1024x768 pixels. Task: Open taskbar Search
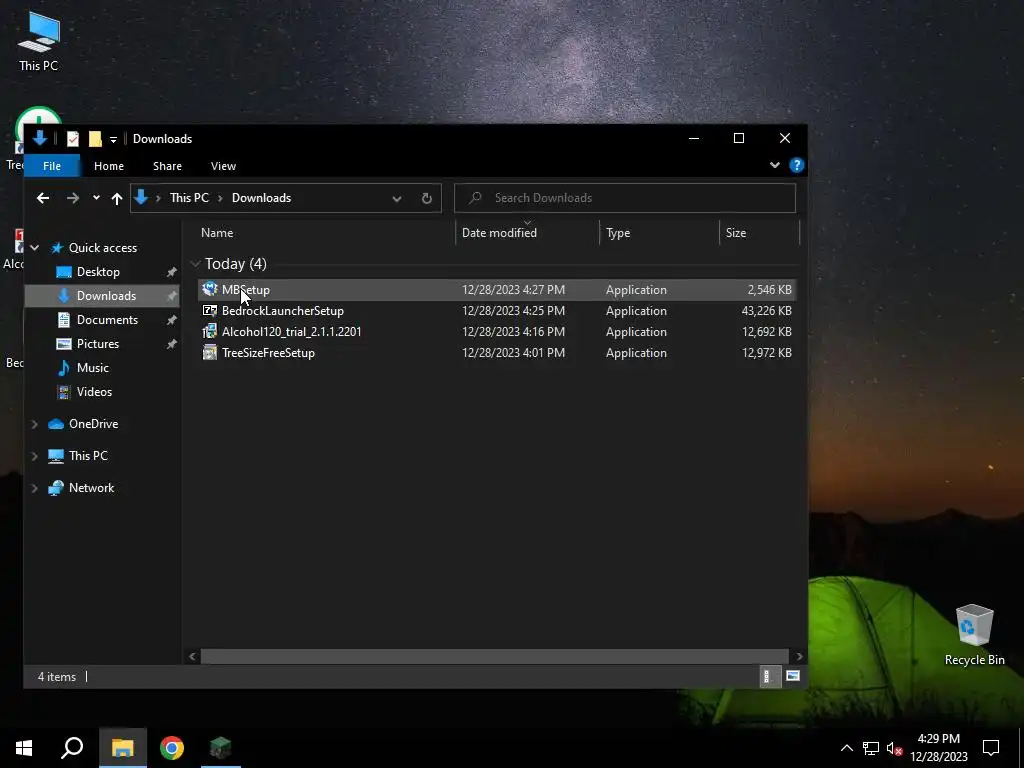(x=72, y=748)
